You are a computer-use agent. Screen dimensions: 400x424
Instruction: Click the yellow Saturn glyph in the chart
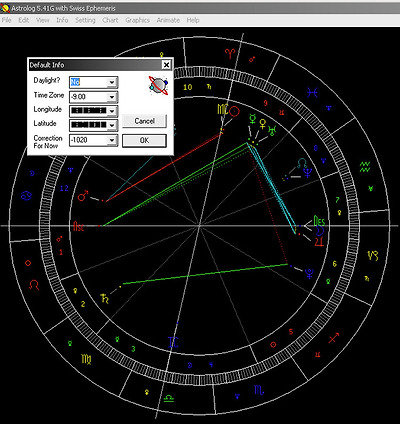coord(105,298)
